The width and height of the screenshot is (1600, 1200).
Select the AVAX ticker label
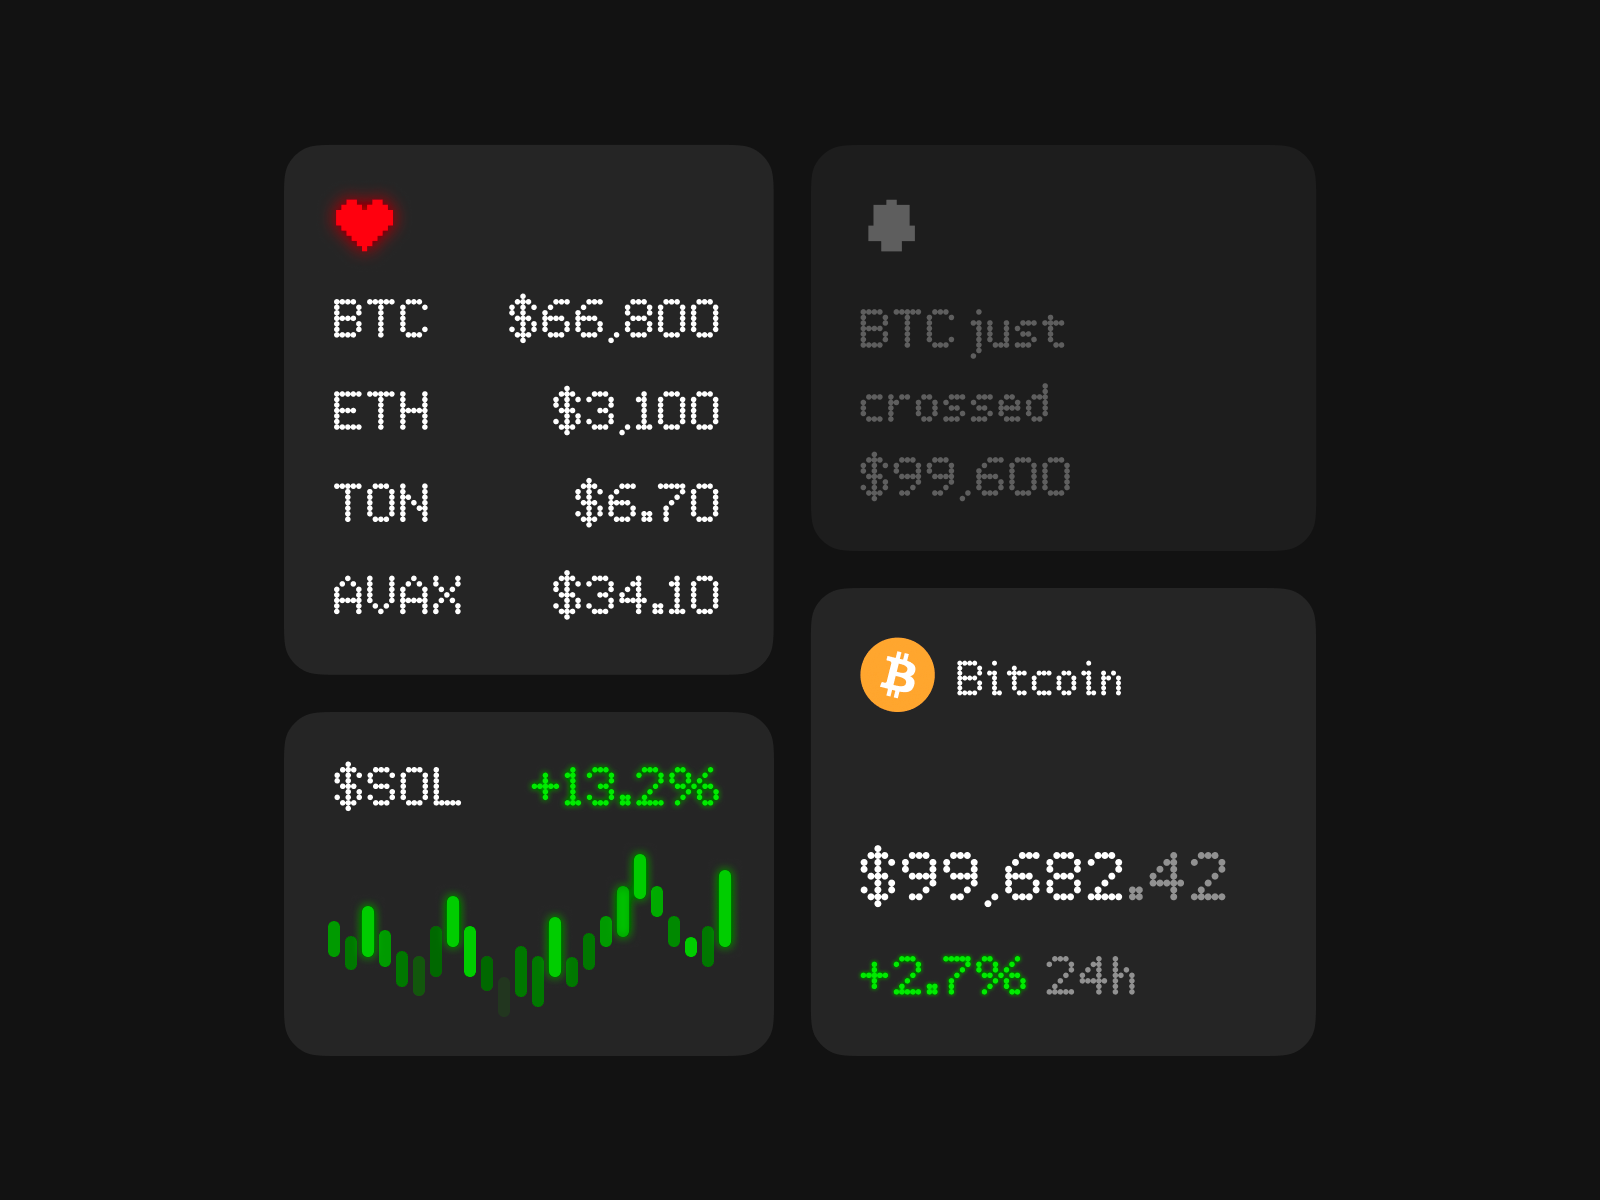click(397, 595)
